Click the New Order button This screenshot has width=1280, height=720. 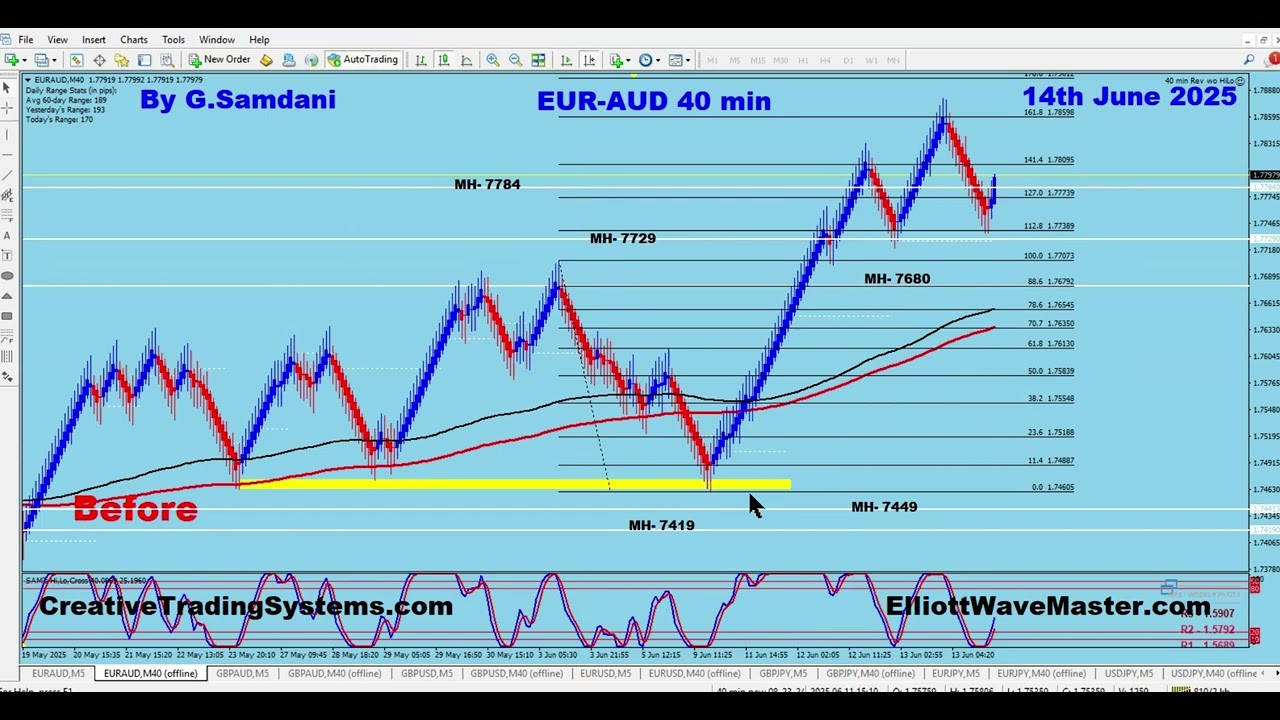click(220, 60)
